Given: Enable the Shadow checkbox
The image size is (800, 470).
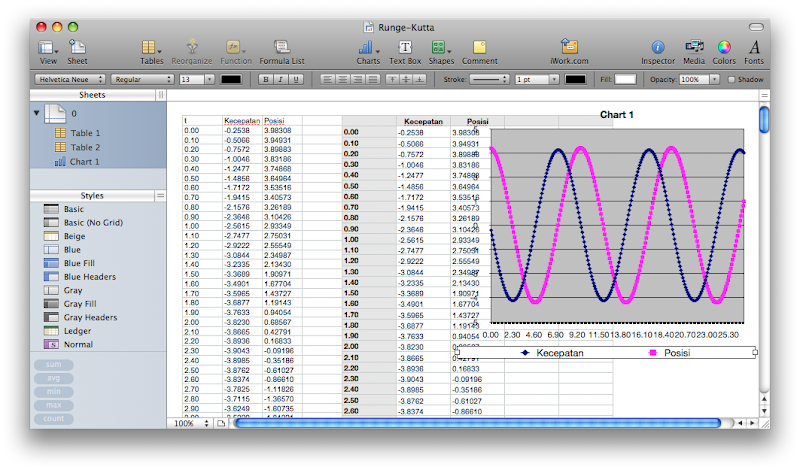Looking at the screenshot, I should pyautogui.click(x=731, y=79).
